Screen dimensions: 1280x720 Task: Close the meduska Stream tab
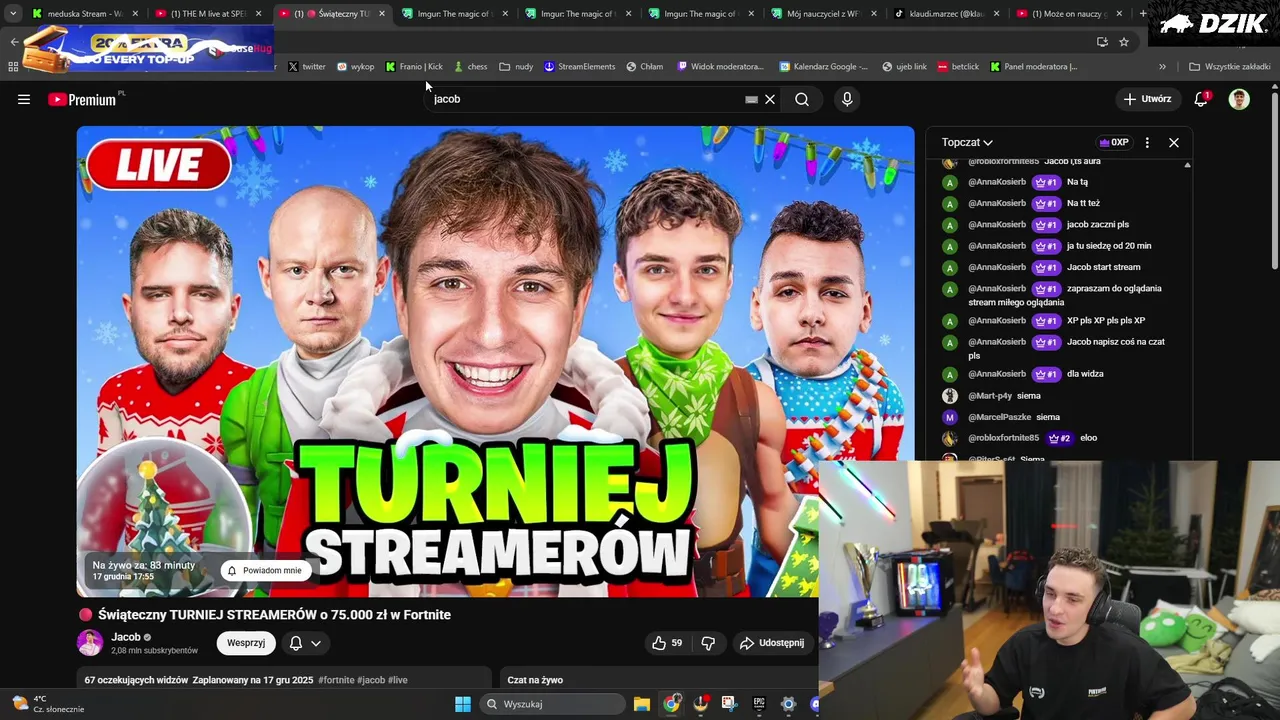135,14
